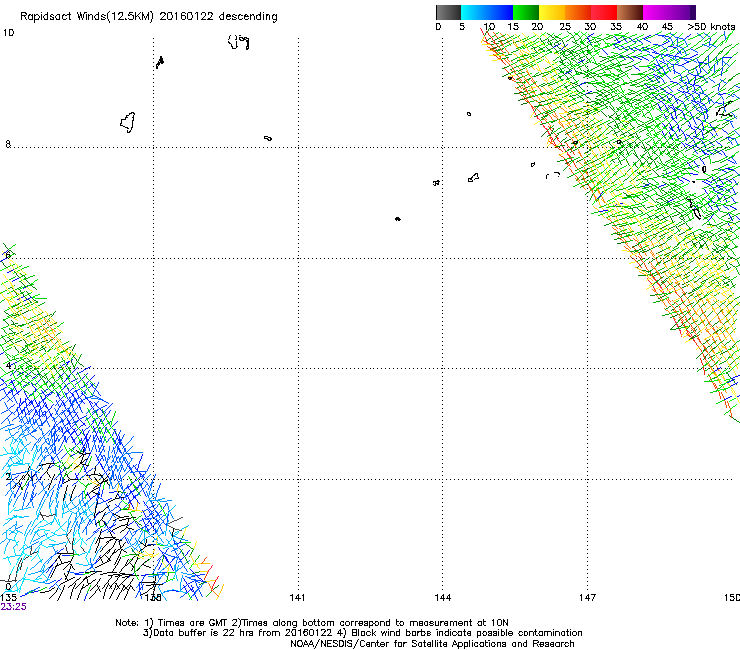The width and height of the screenshot is (740, 650).
Task: Click the latitude label '8'
Action: [8, 144]
